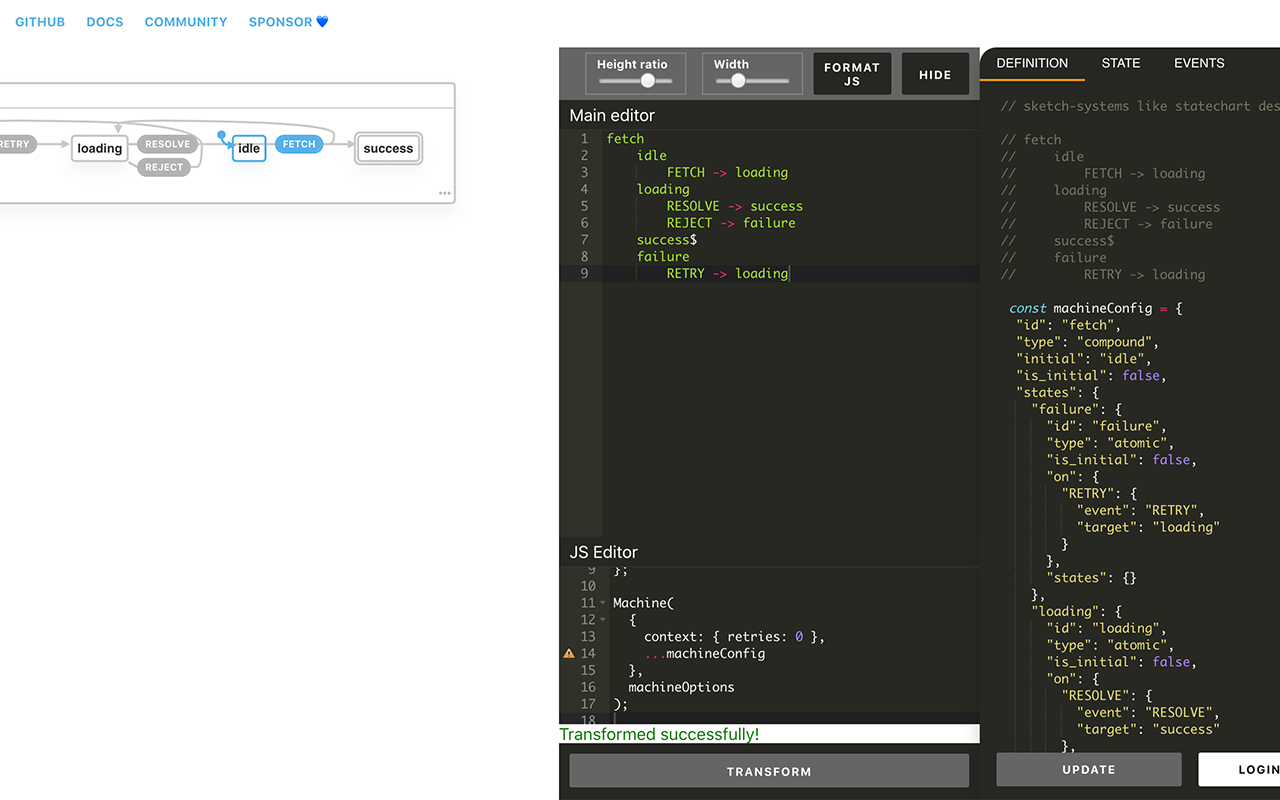Collapse the Machine block on line 11
The height and width of the screenshot is (800, 1280).
(x=602, y=603)
